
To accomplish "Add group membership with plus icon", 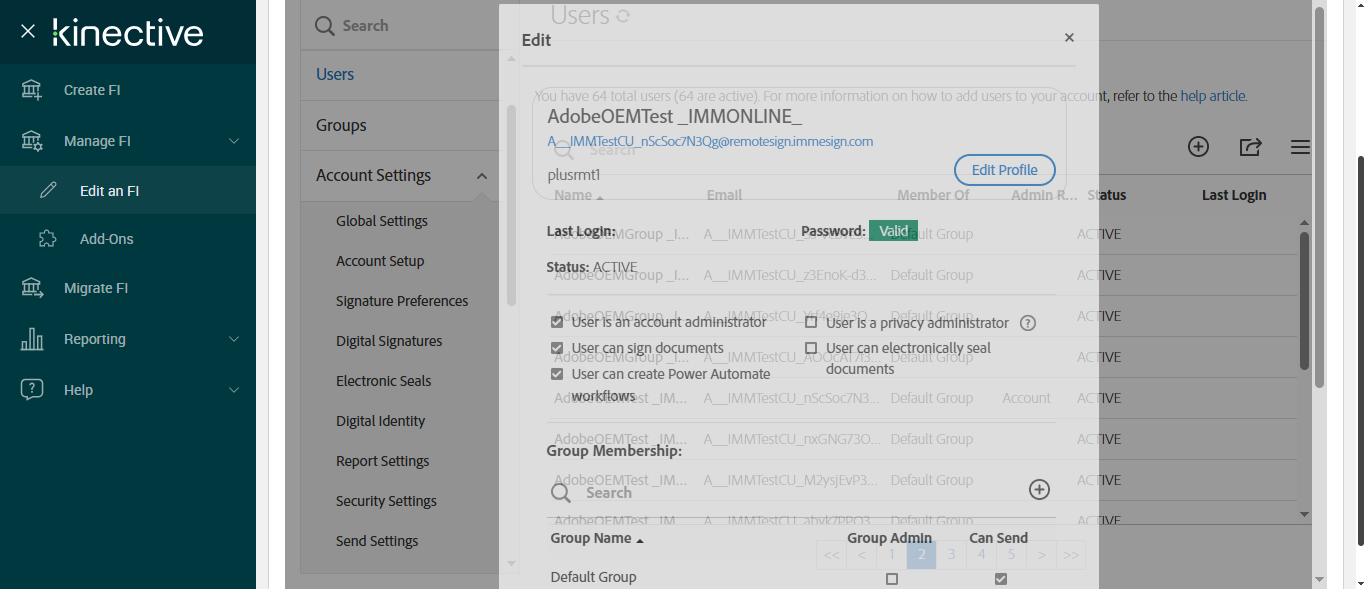I will coord(1039,489).
